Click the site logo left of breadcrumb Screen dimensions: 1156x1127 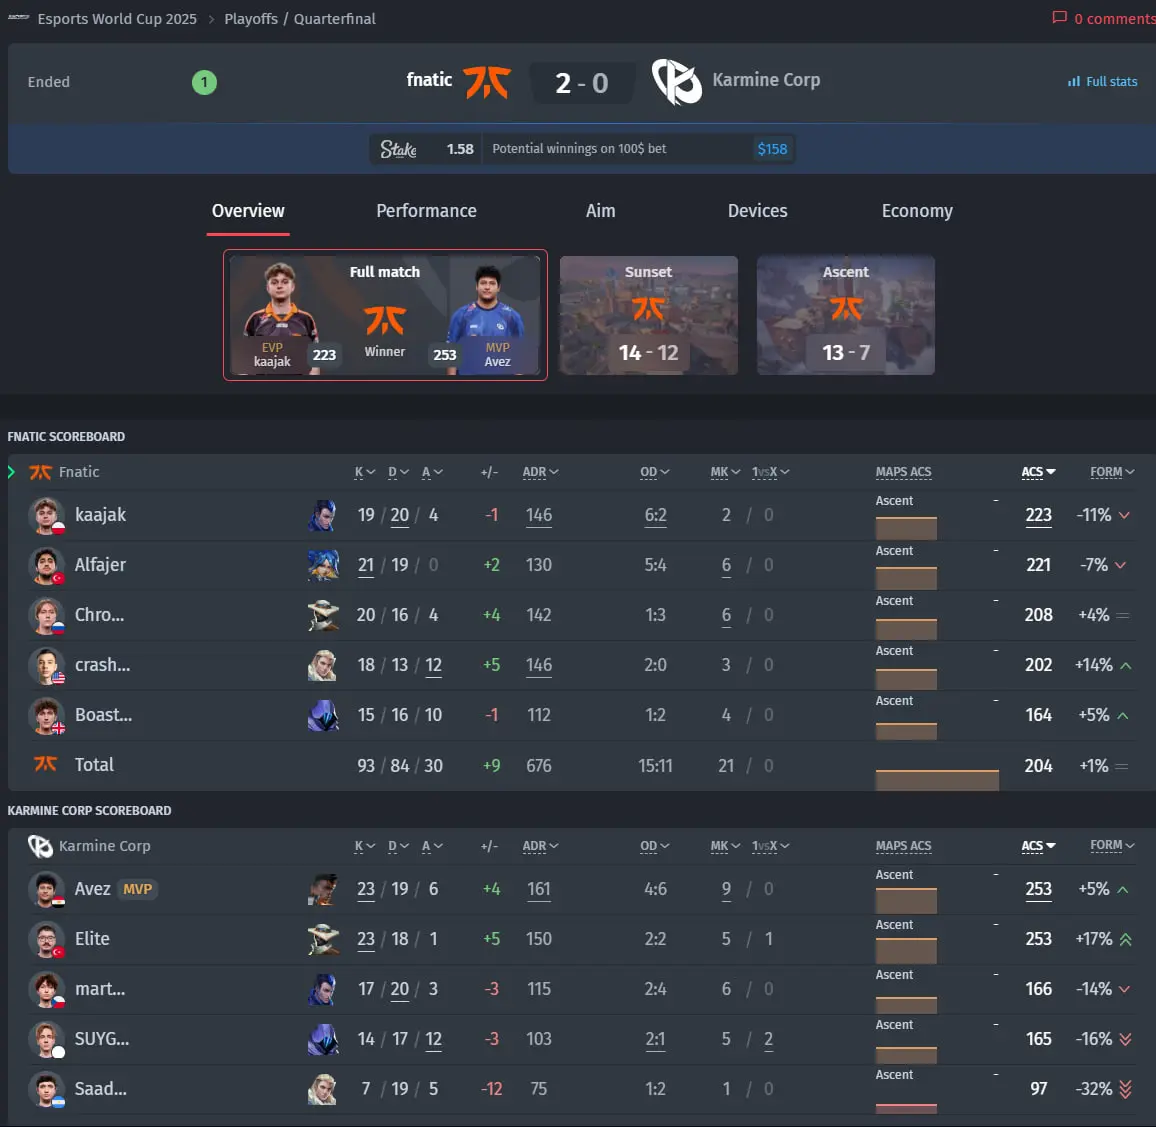[18, 17]
